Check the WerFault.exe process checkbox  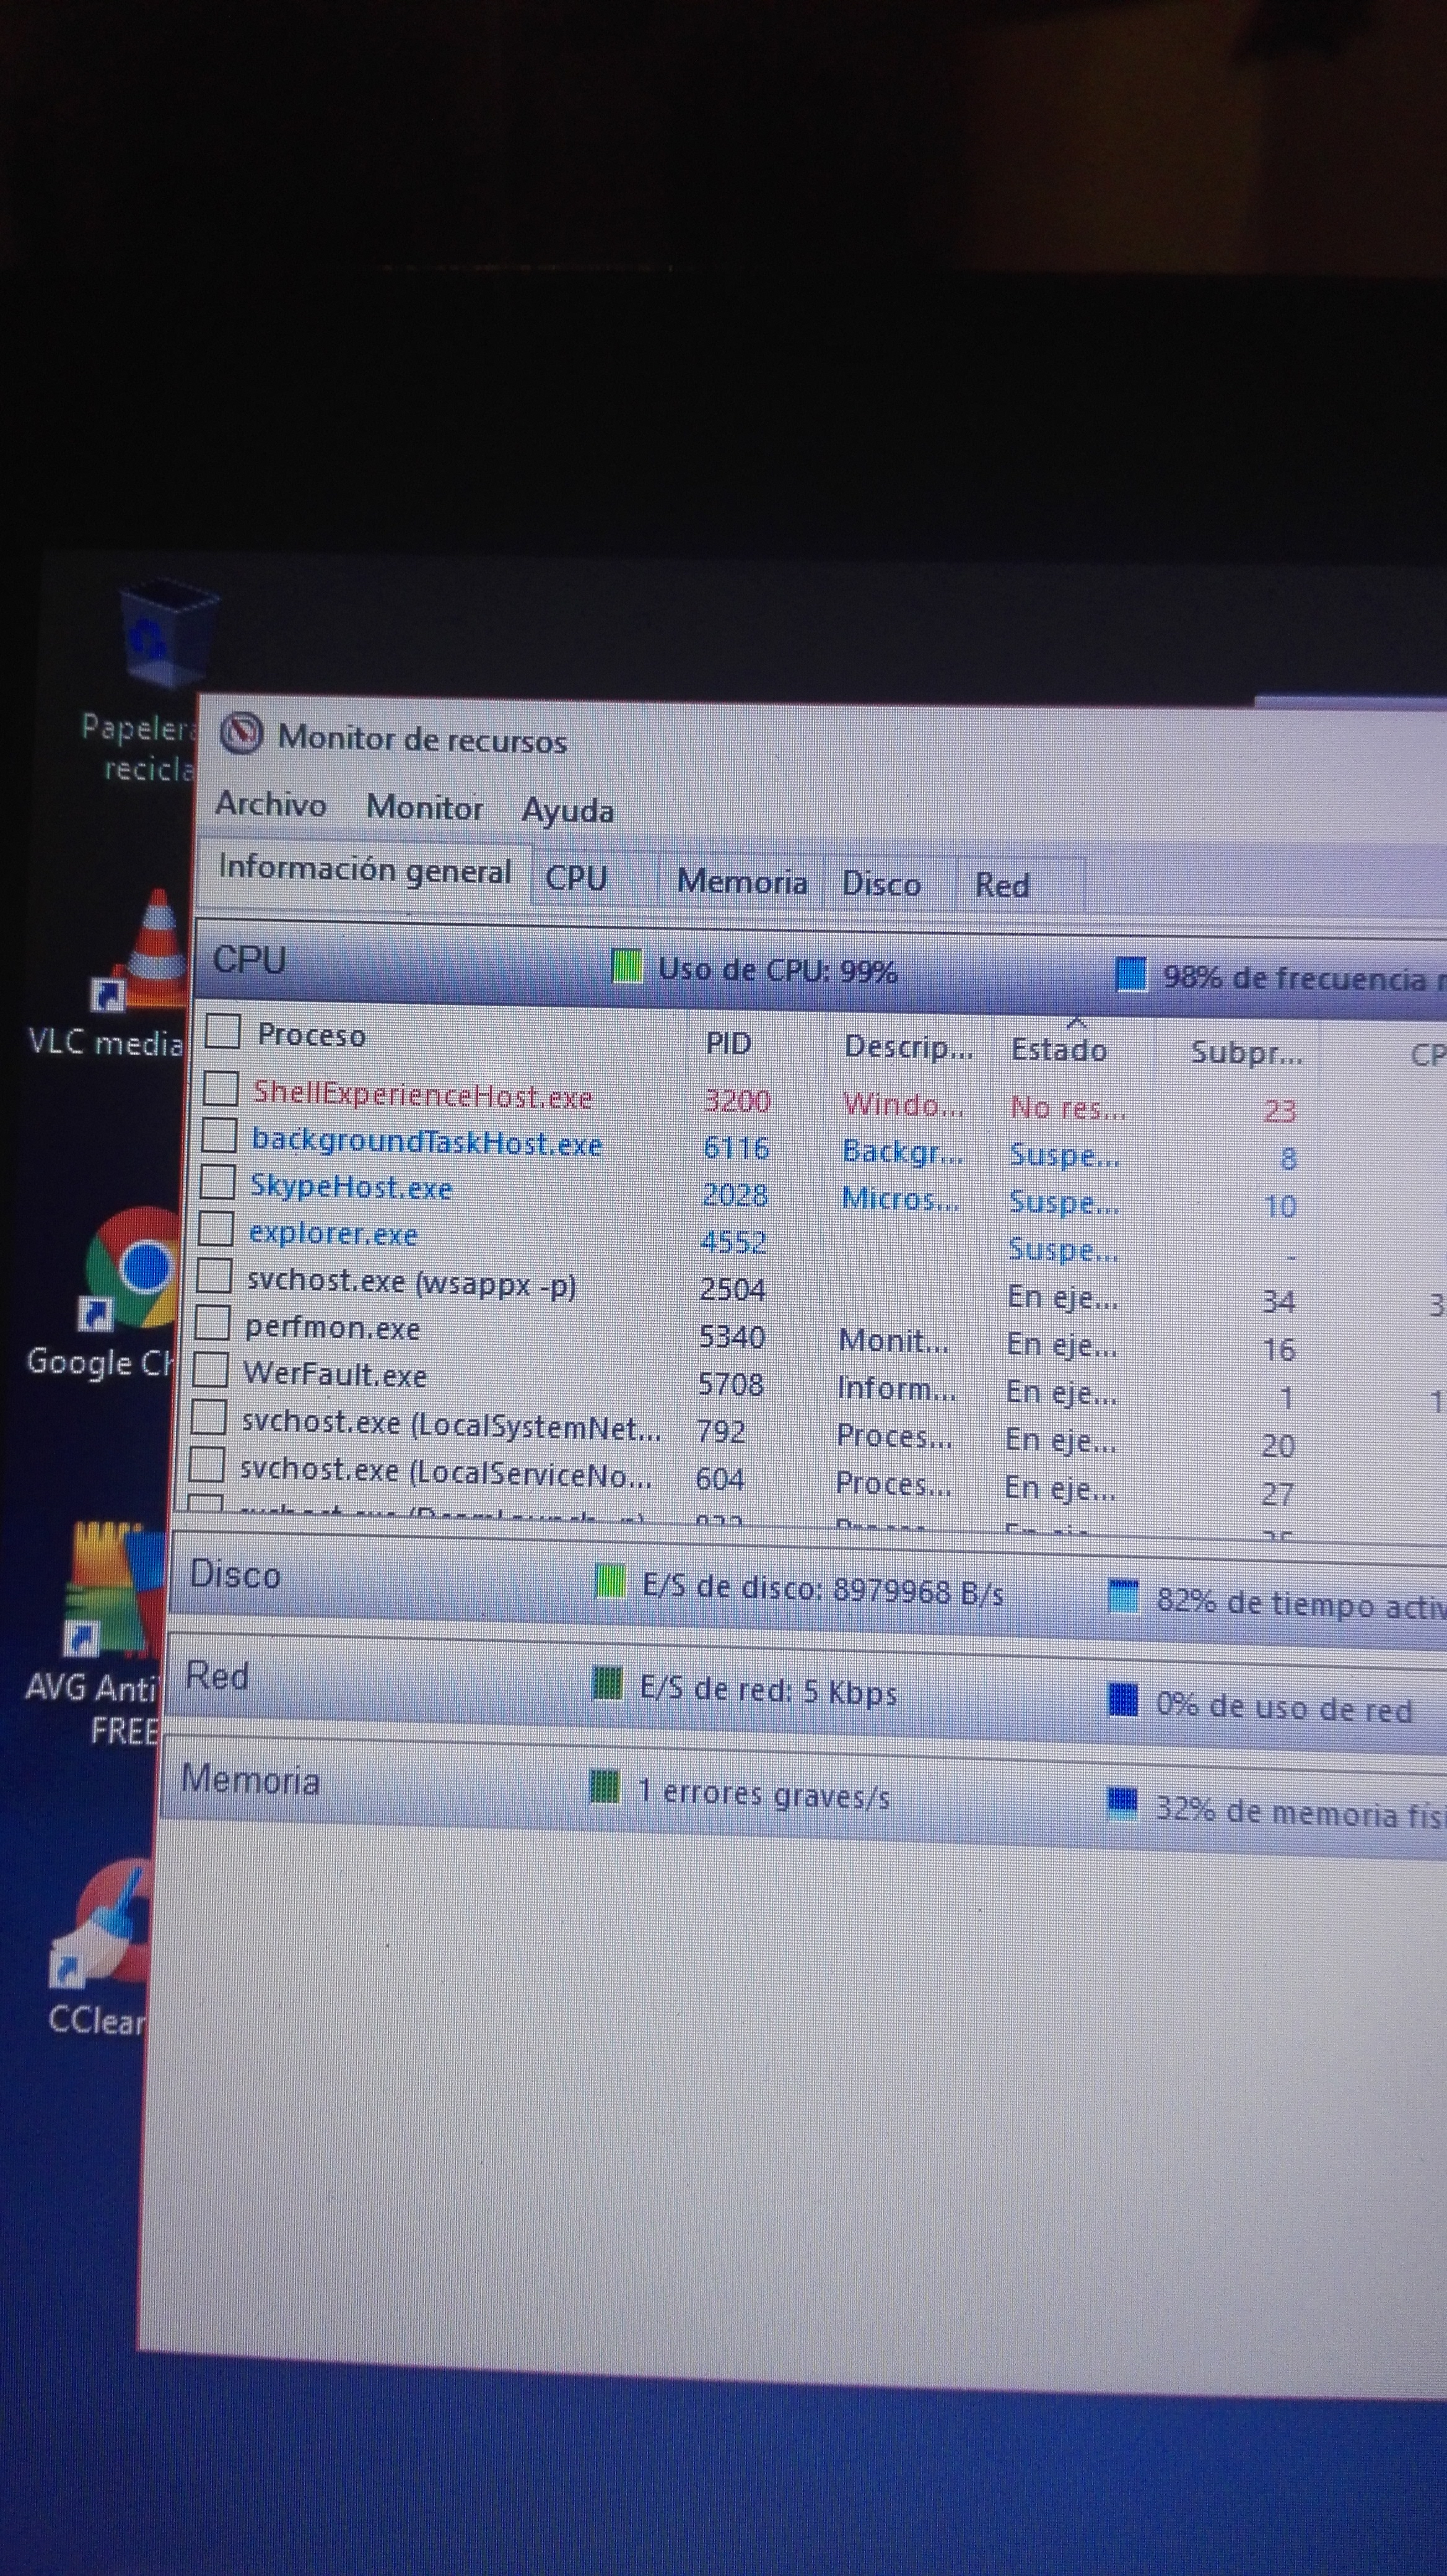point(209,1370)
